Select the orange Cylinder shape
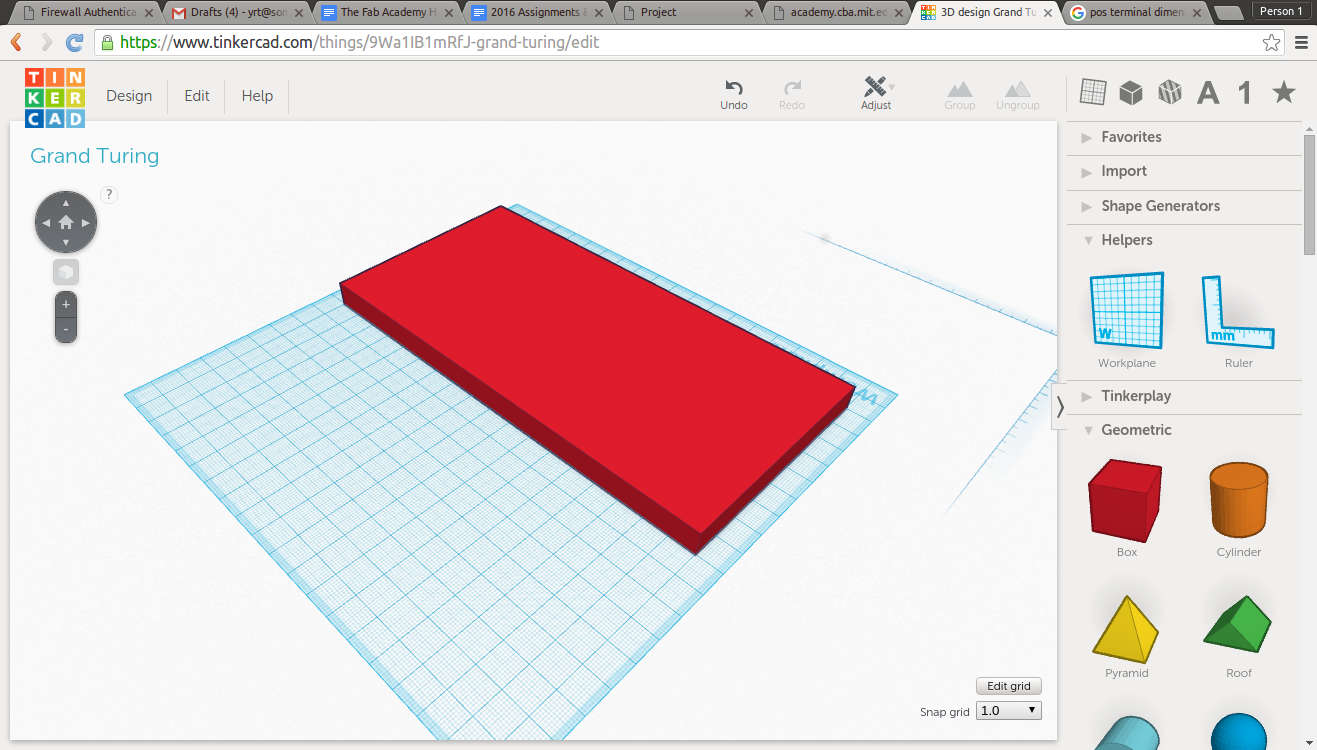1317x750 pixels. pyautogui.click(x=1238, y=500)
